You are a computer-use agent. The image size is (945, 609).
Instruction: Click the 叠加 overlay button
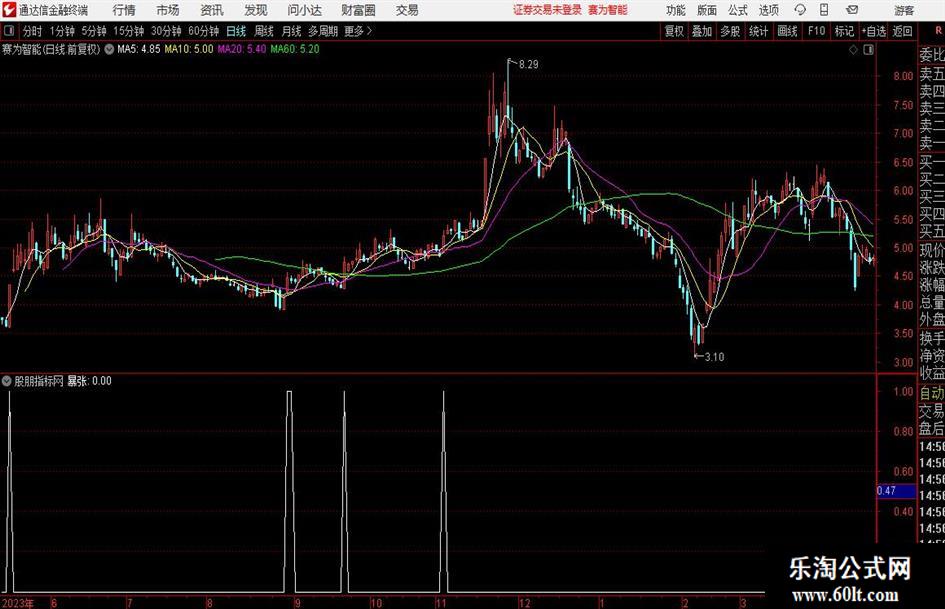(x=702, y=31)
